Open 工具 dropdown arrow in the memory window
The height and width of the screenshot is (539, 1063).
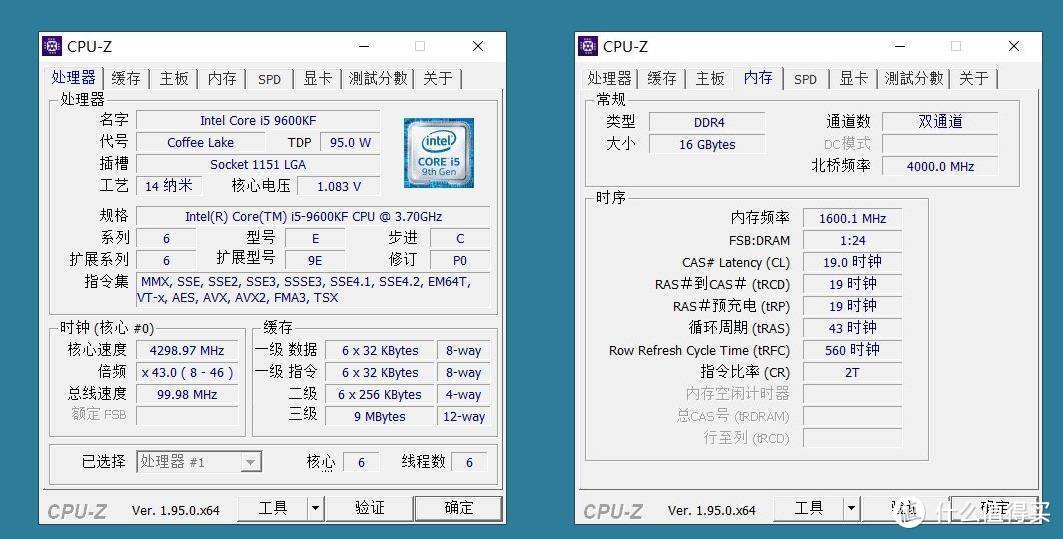851,508
